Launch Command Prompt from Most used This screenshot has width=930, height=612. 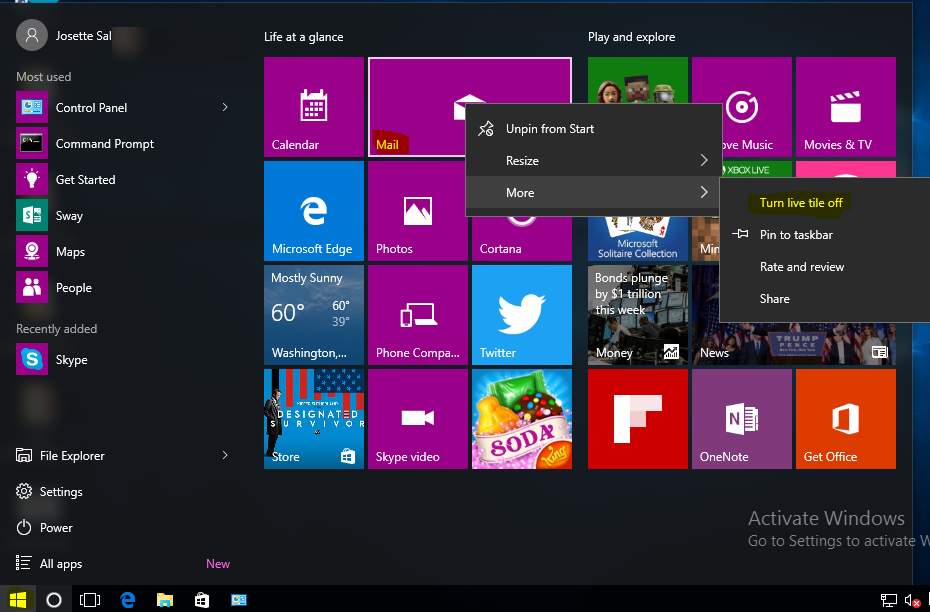coord(123,144)
